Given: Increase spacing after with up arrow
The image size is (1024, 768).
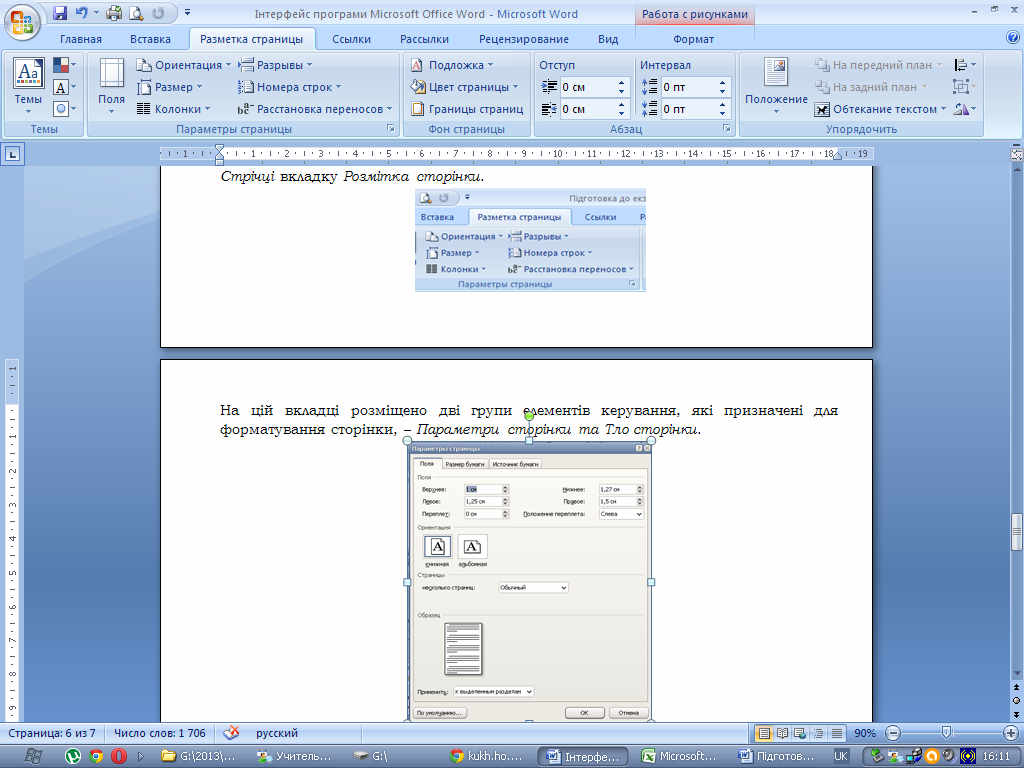Looking at the screenshot, I should point(722,105).
